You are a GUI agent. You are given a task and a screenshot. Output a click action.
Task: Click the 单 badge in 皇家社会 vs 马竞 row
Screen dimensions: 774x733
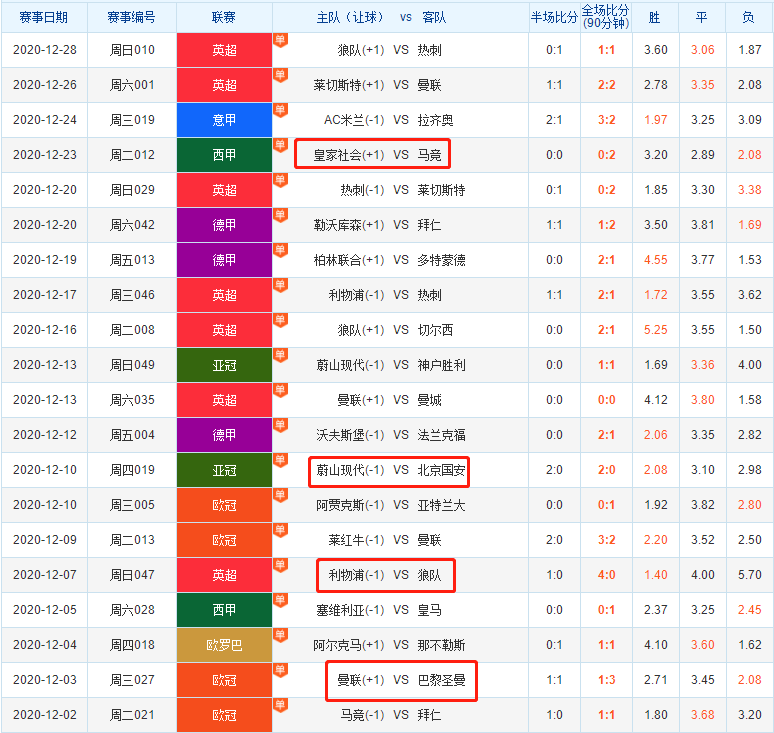[x=279, y=145]
